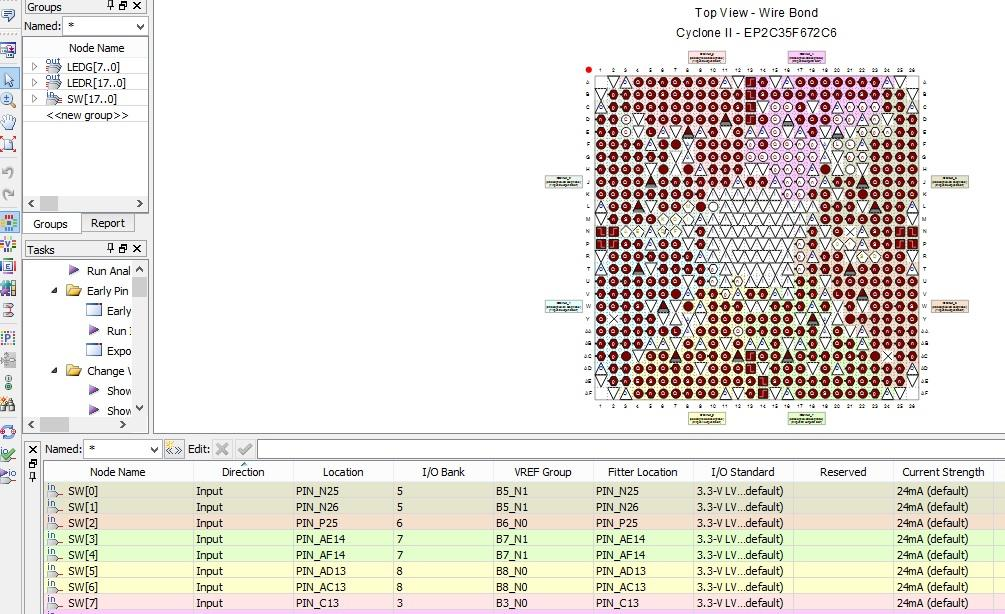
Task: Click the confirm checkmark icon next to Edit
Action: point(244,449)
